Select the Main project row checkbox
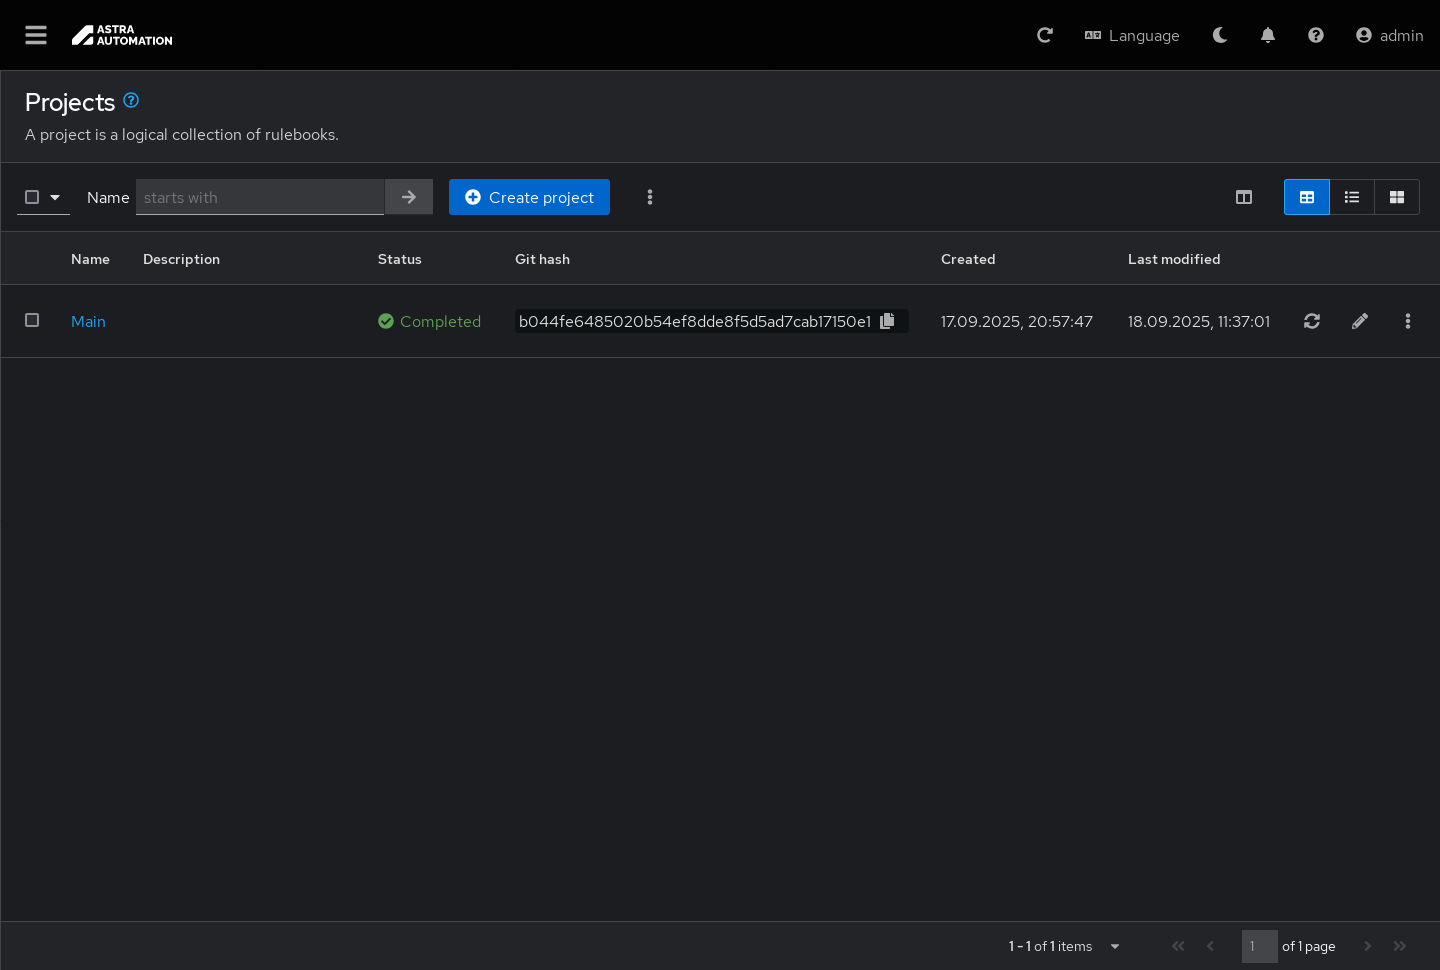 tap(32, 320)
